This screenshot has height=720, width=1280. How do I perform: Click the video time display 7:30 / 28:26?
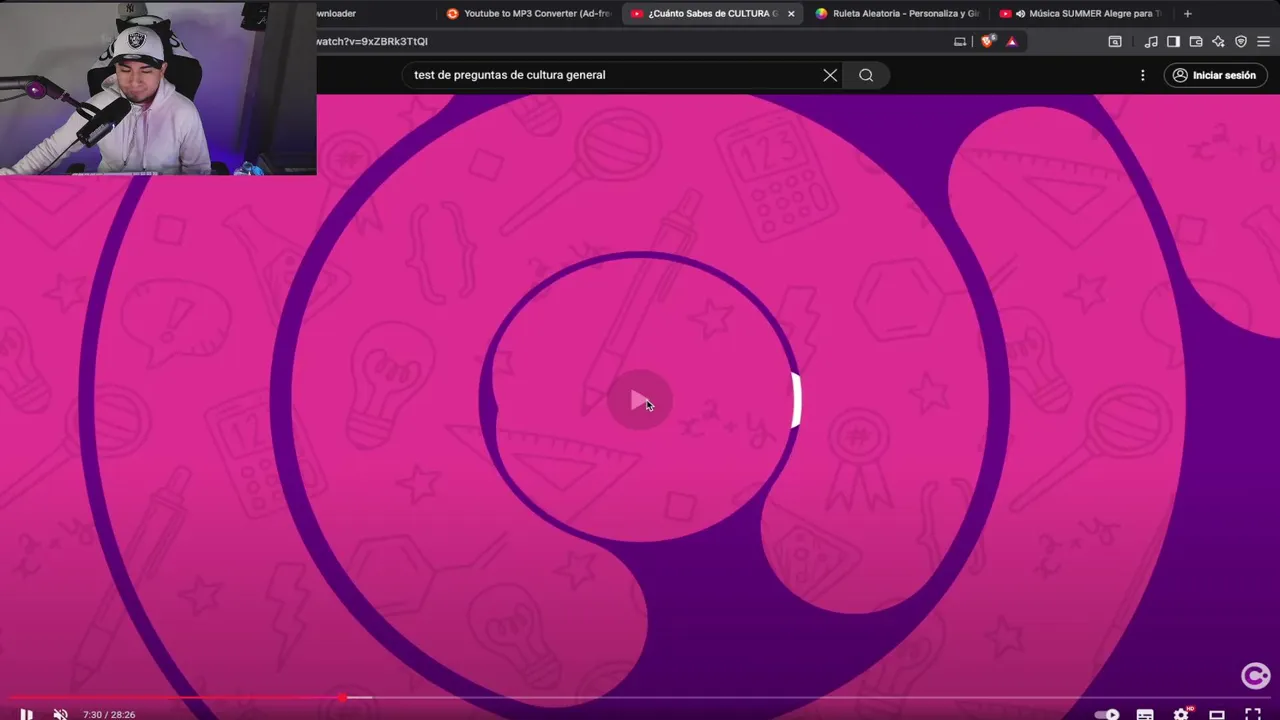(x=109, y=714)
